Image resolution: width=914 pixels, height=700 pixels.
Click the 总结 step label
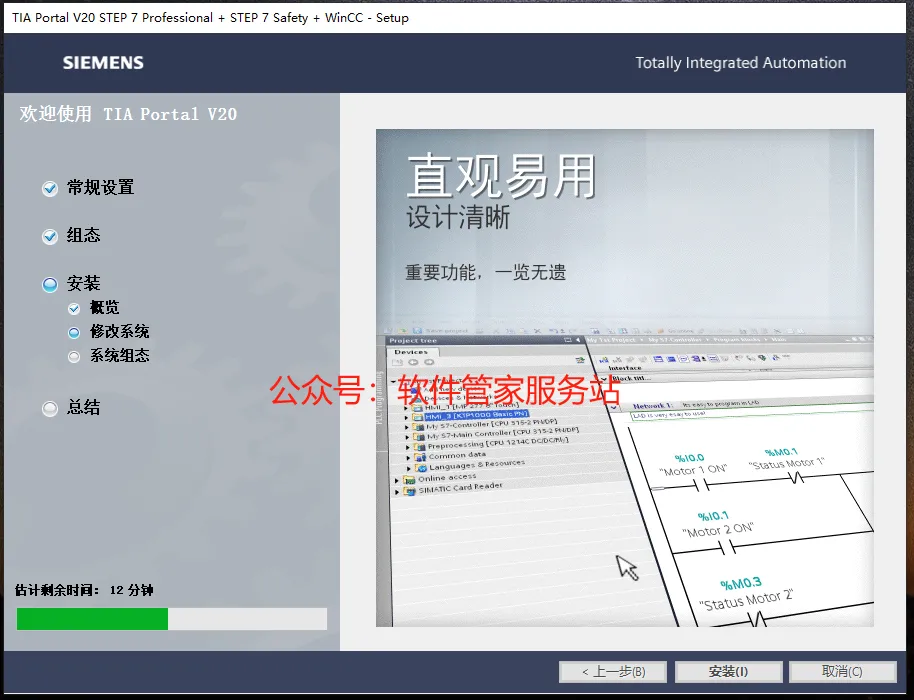(x=83, y=407)
